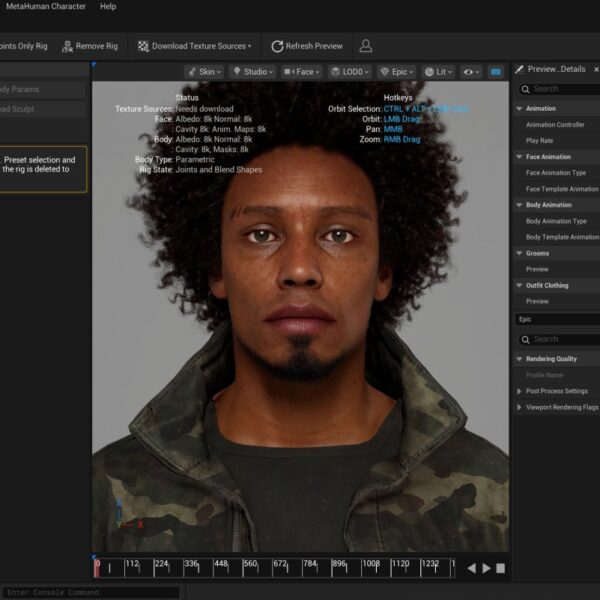
Task: Select the Face Template Animation row
Action: [x=557, y=189]
